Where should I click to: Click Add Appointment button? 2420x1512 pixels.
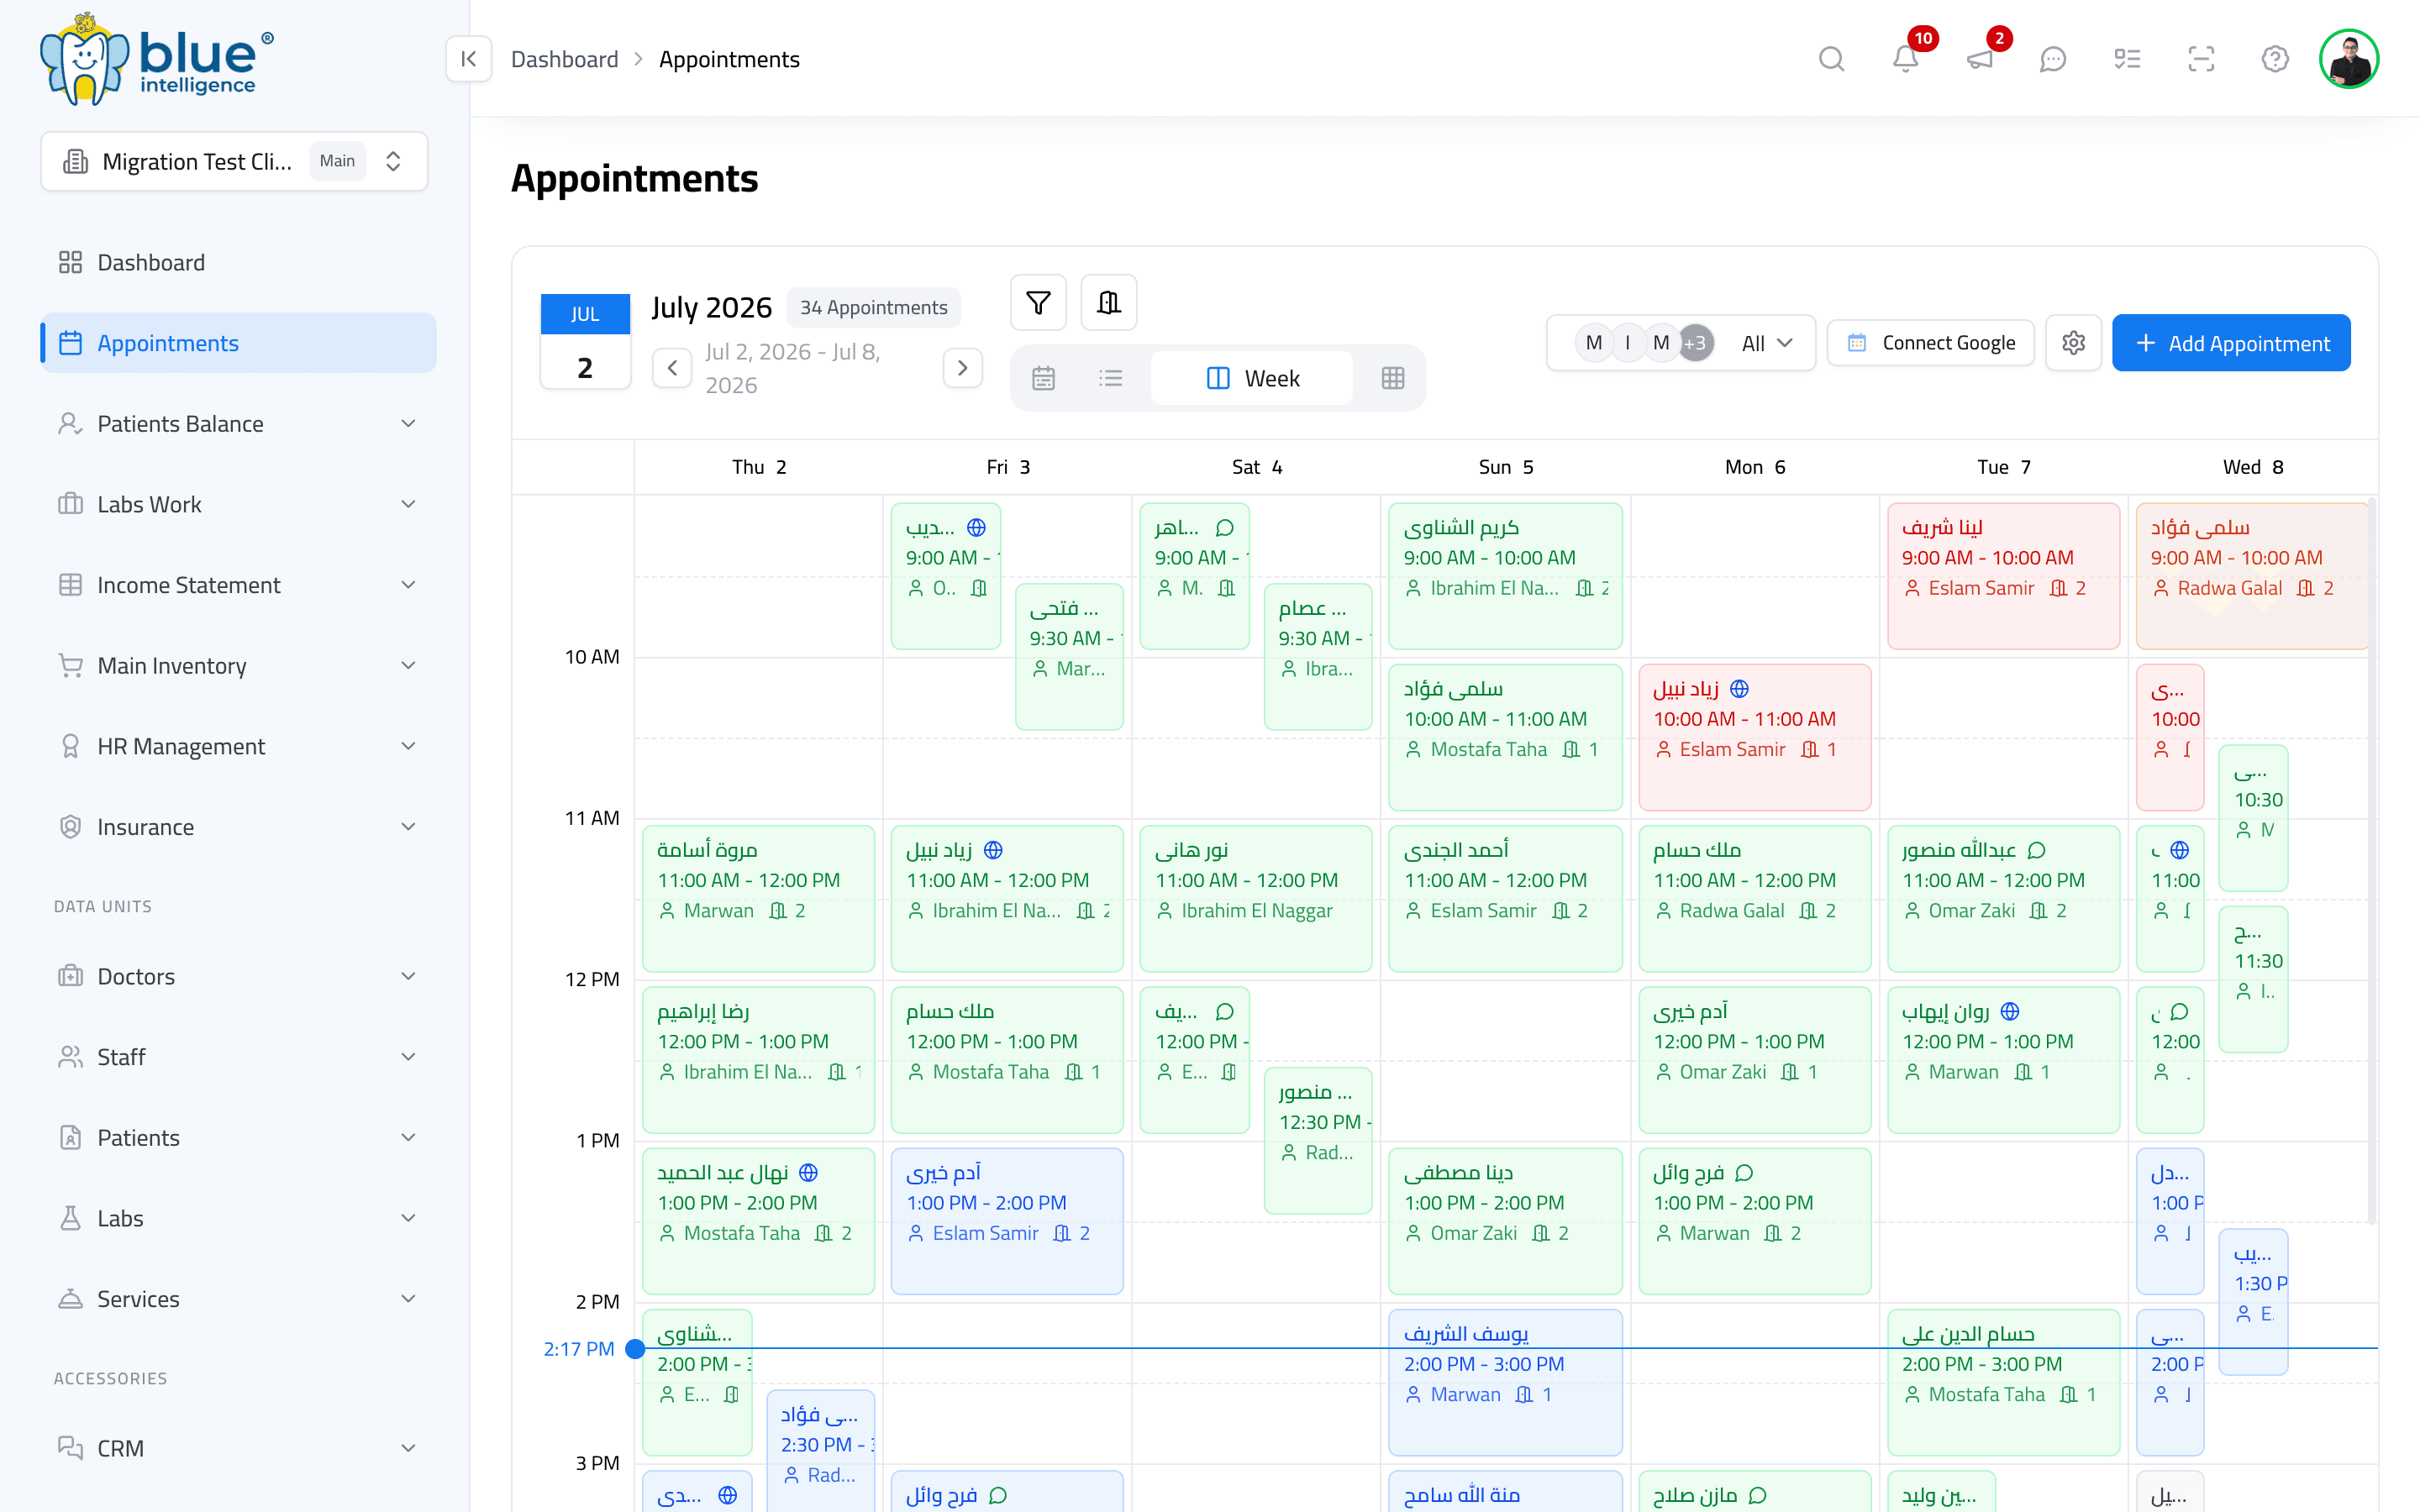tap(2231, 343)
